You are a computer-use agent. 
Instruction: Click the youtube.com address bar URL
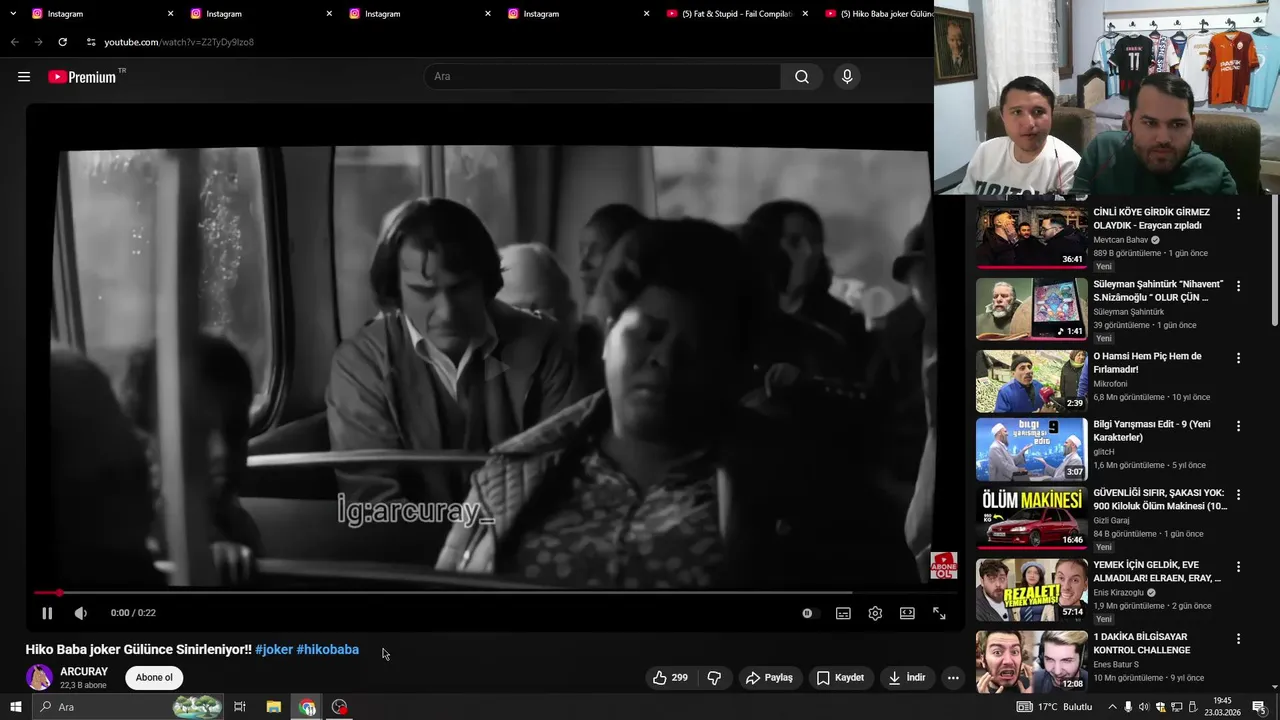[179, 42]
